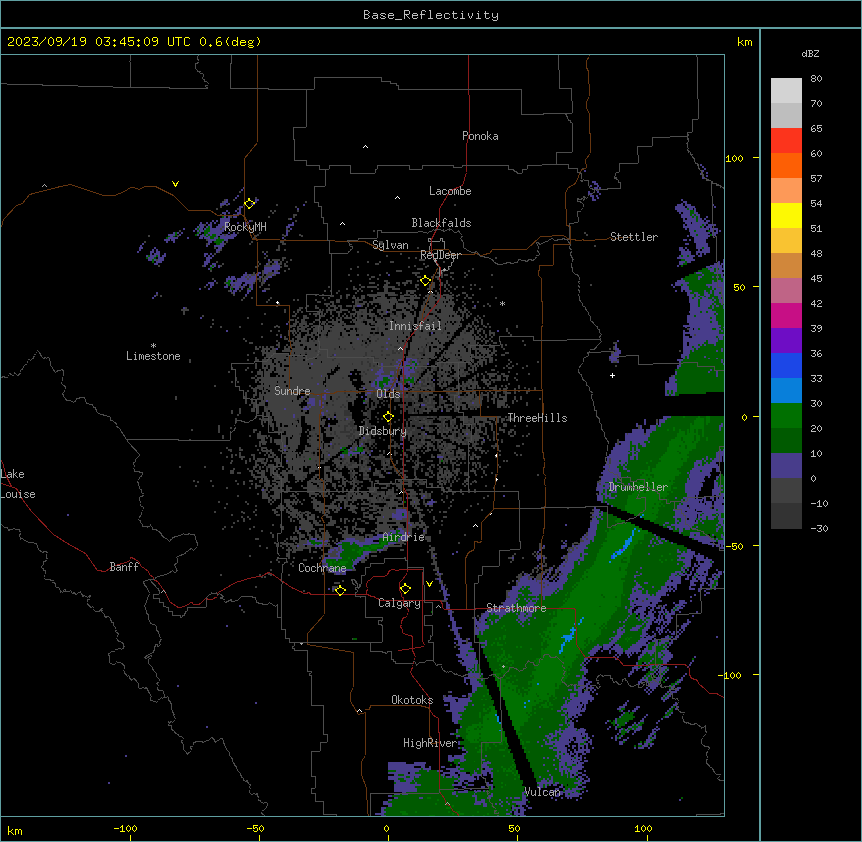Click the yellow V marker east of Calgary

tap(429, 584)
